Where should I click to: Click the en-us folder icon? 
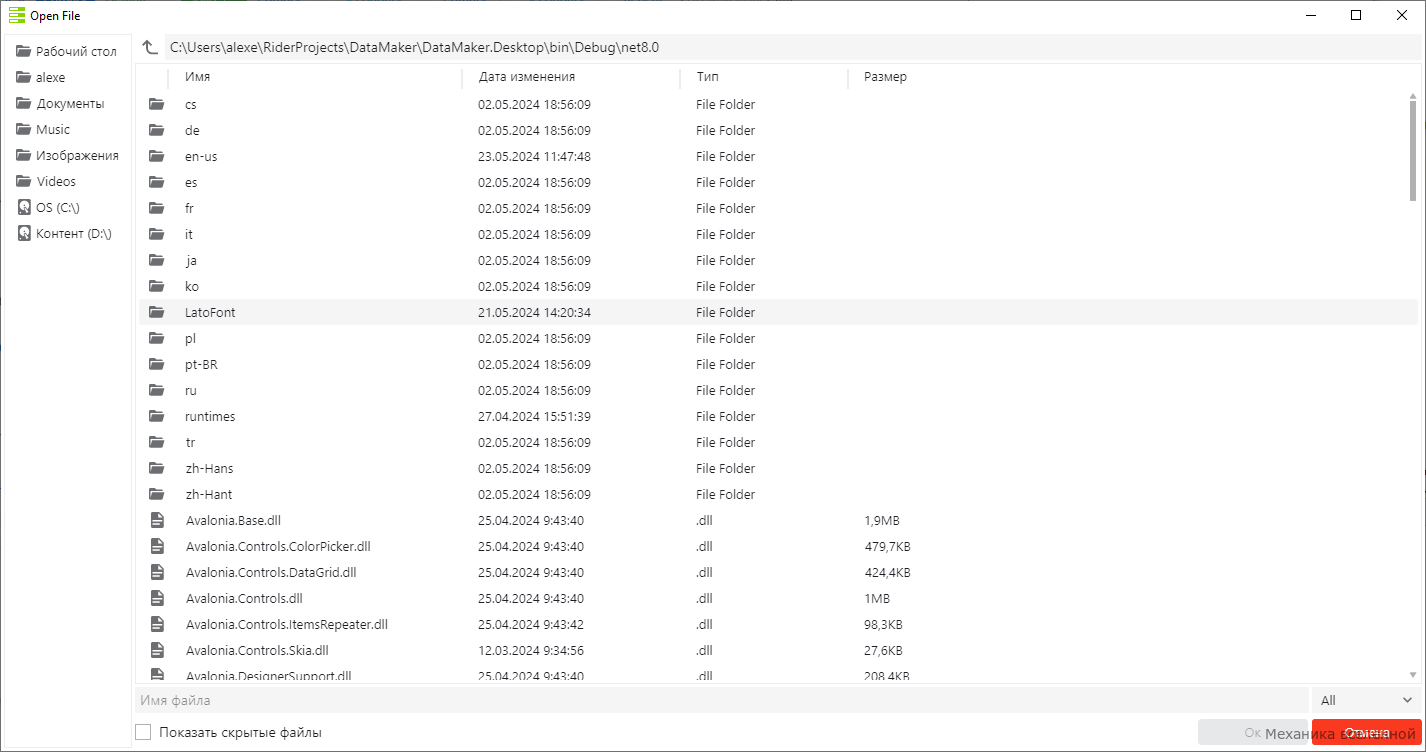pos(156,156)
